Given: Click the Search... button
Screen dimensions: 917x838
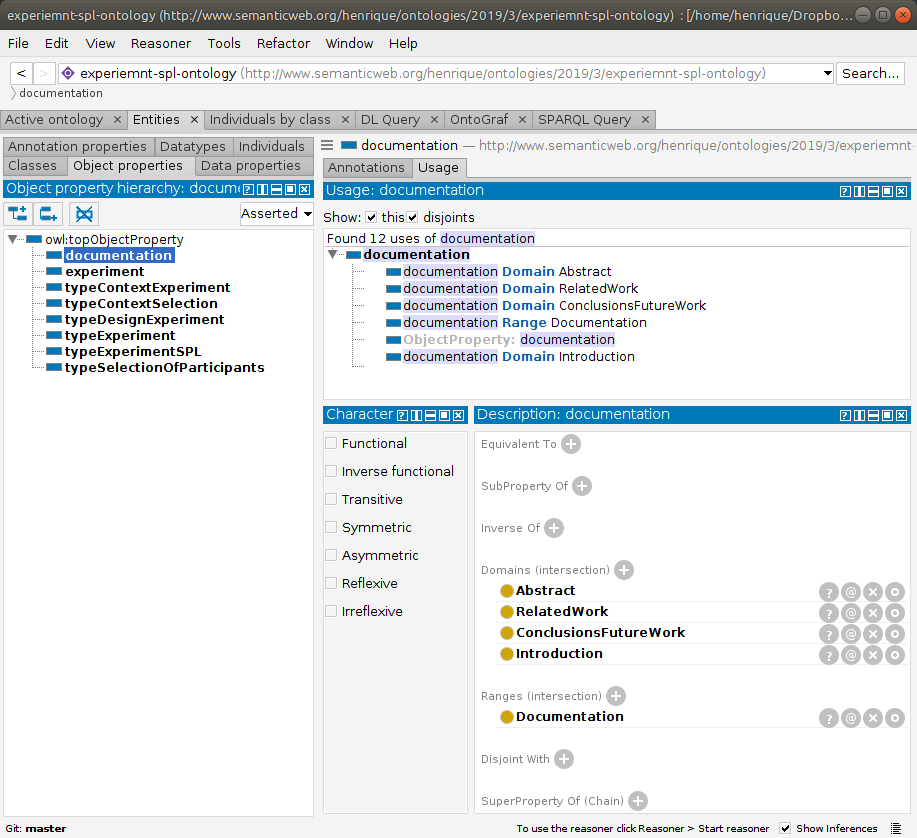Looking at the screenshot, I should pyautogui.click(x=870, y=73).
